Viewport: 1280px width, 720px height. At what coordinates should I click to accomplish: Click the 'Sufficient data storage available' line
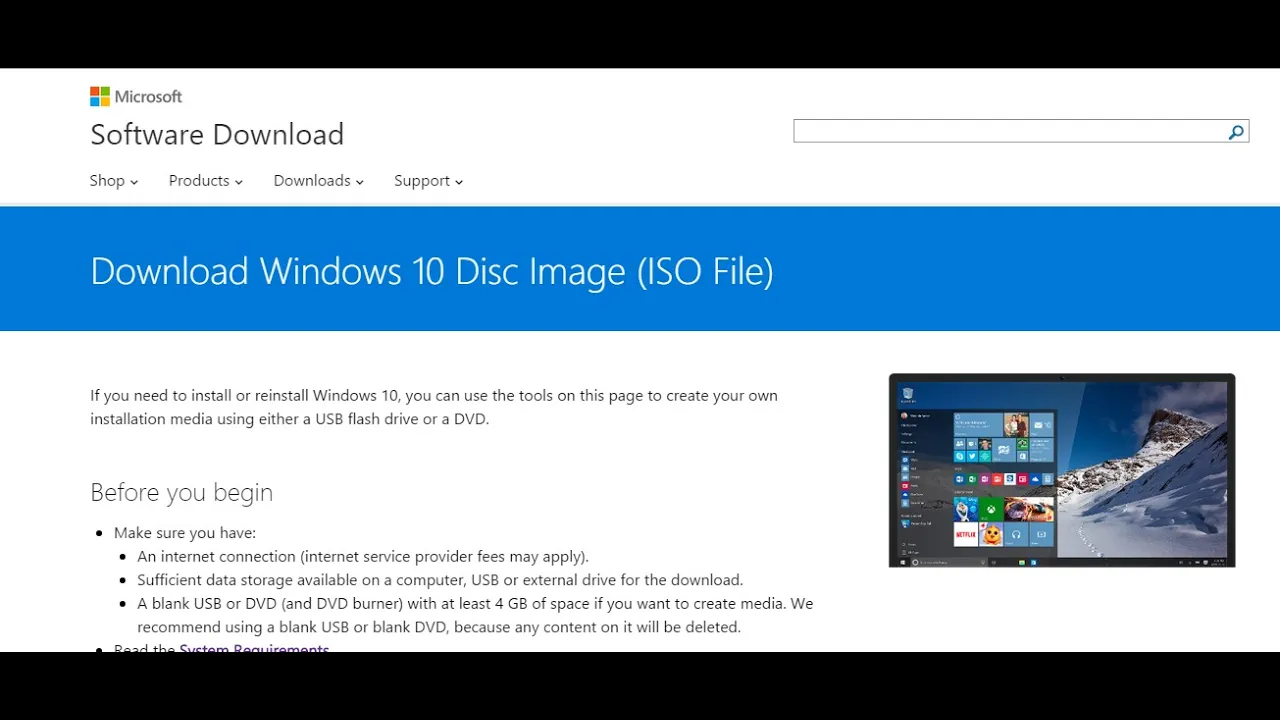click(440, 580)
